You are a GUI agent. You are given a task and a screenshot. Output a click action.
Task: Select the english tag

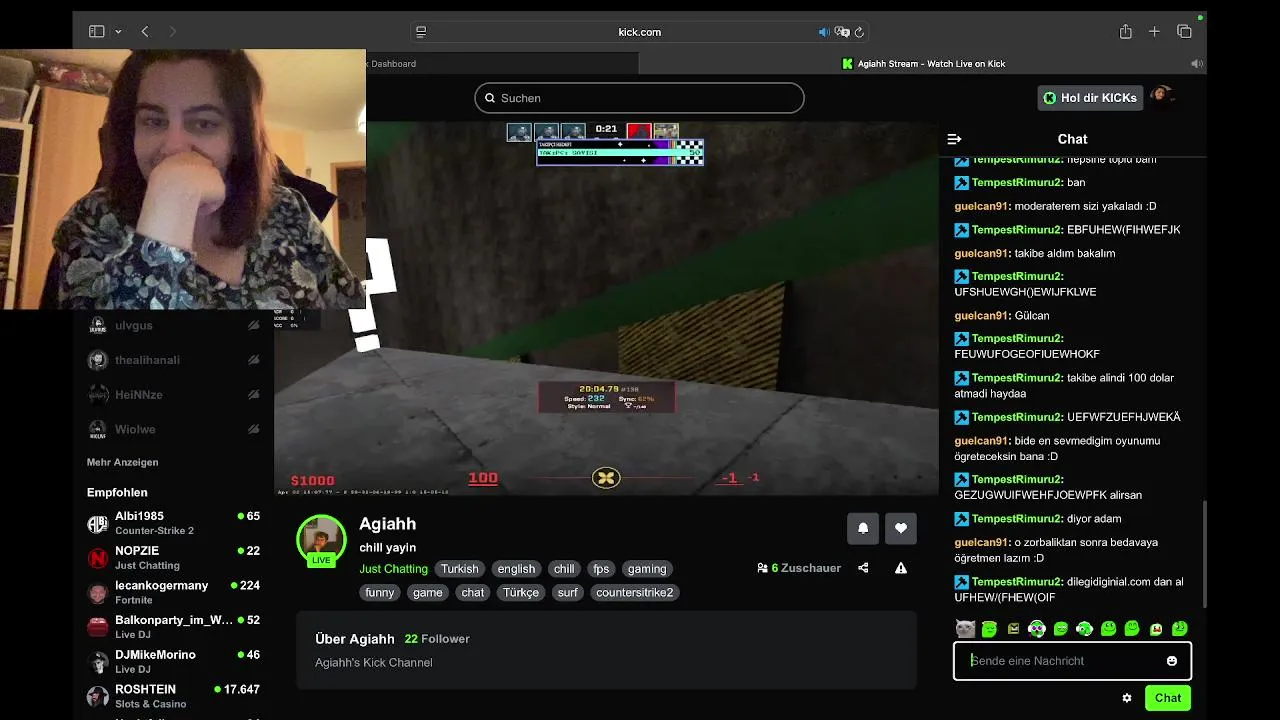tap(517, 569)
